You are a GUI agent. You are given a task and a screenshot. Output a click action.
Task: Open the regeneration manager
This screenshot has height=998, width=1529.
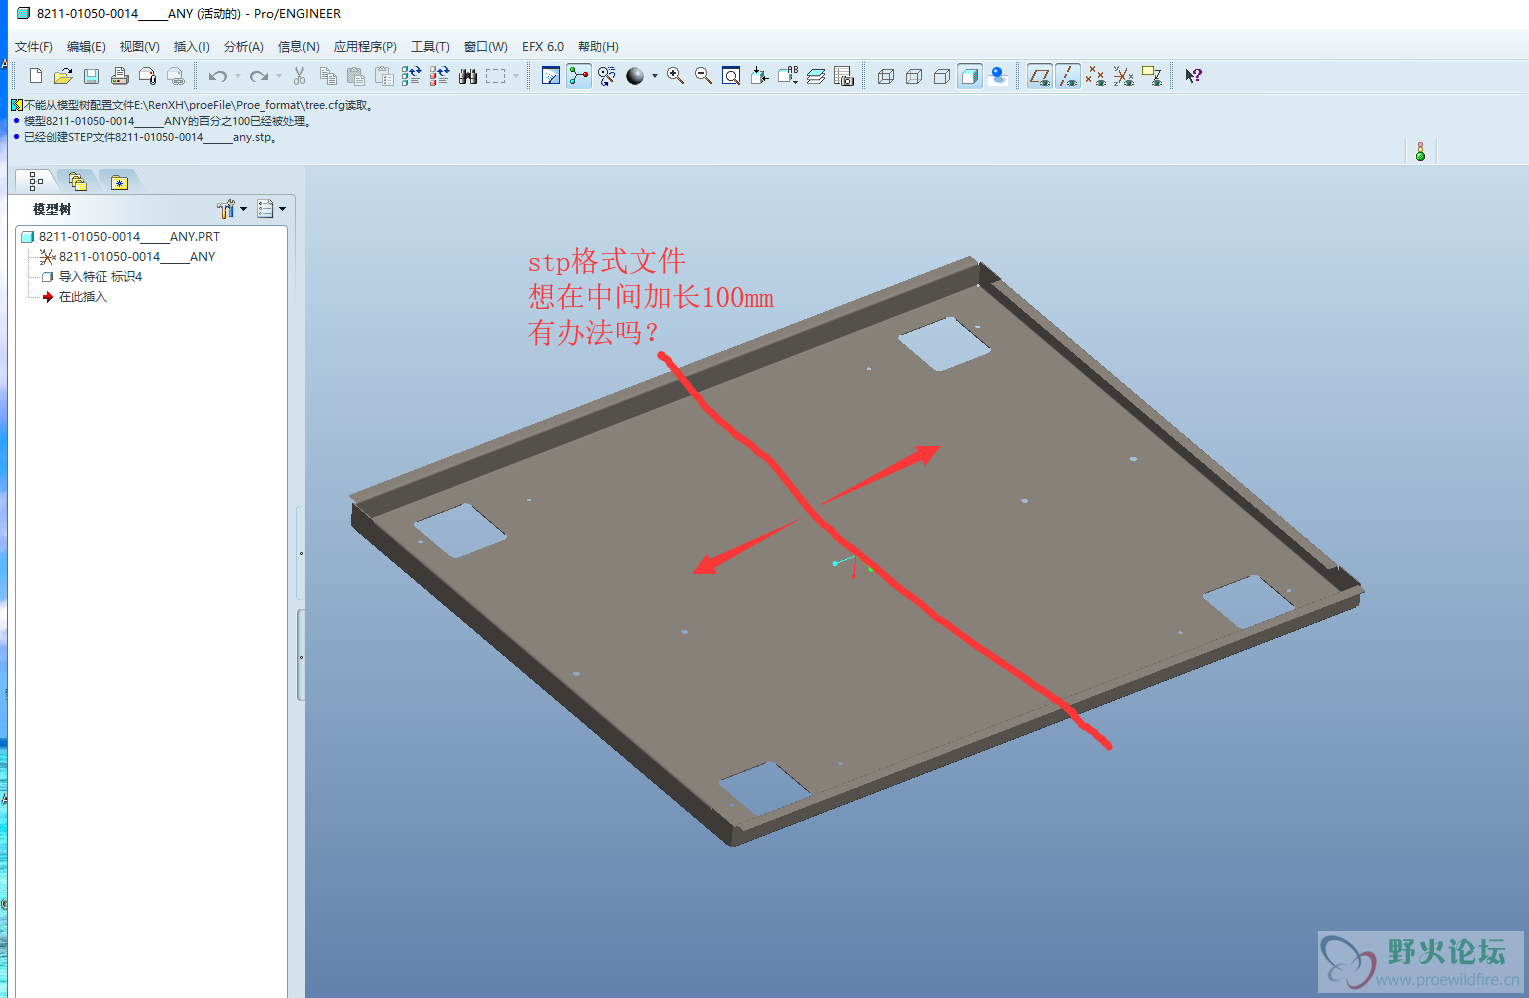pyautogui.click(x=439, y=76)
